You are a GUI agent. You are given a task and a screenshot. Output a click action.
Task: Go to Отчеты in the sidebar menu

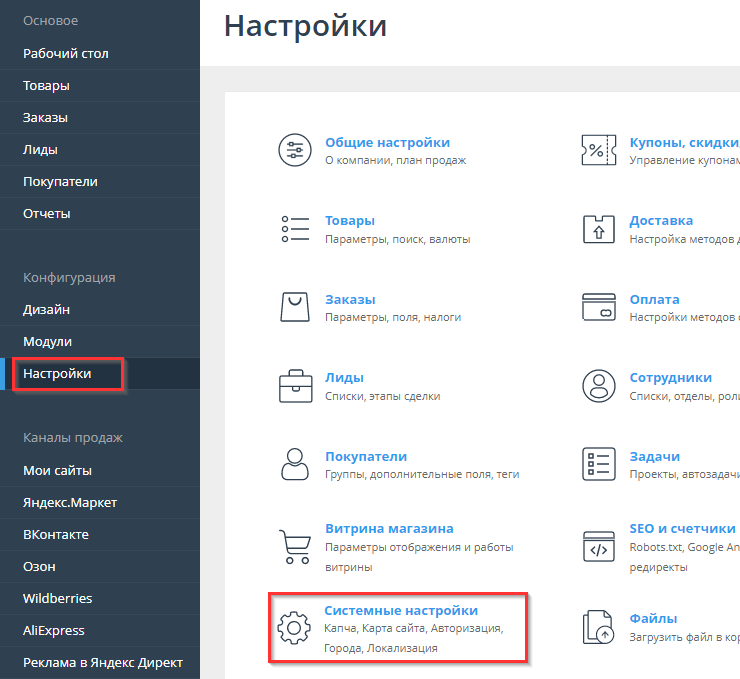[47, 213]
